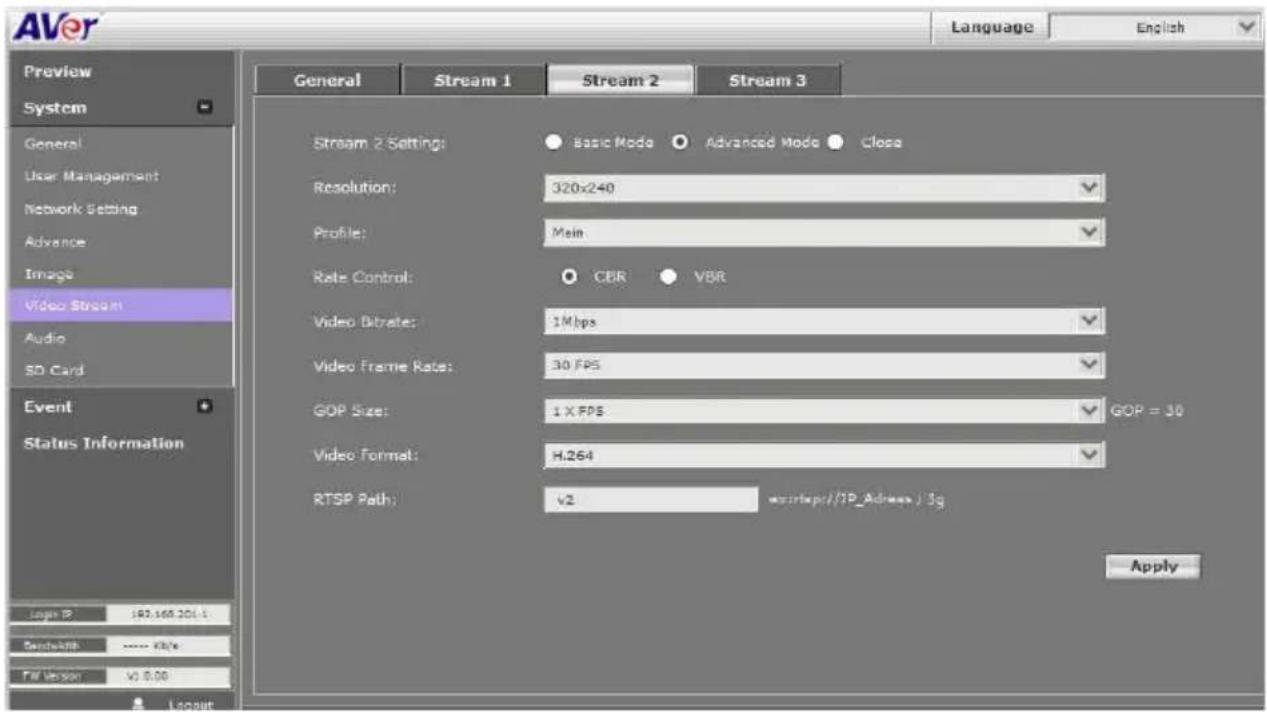1267x712 pixels.
Task: Choose CBR rate control
Action: click(x=569, y=277)
